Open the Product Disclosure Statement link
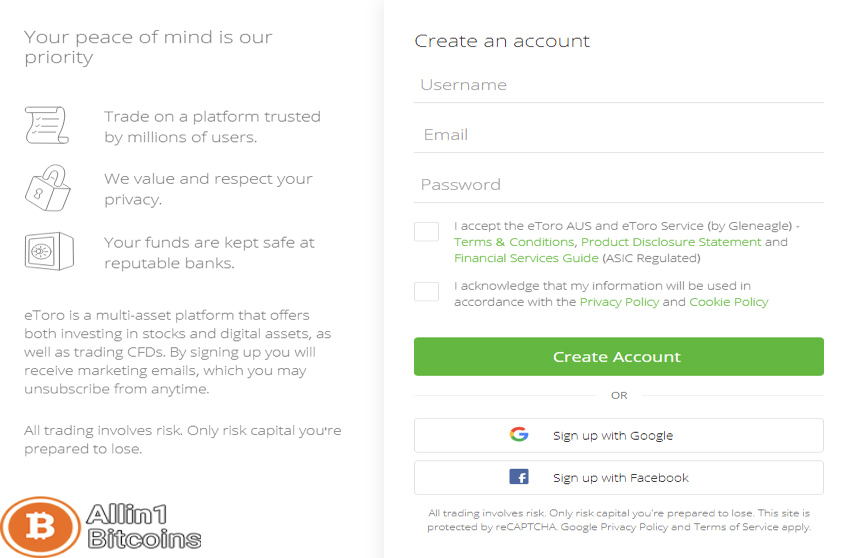845x558 pixels. coord(671,242)
